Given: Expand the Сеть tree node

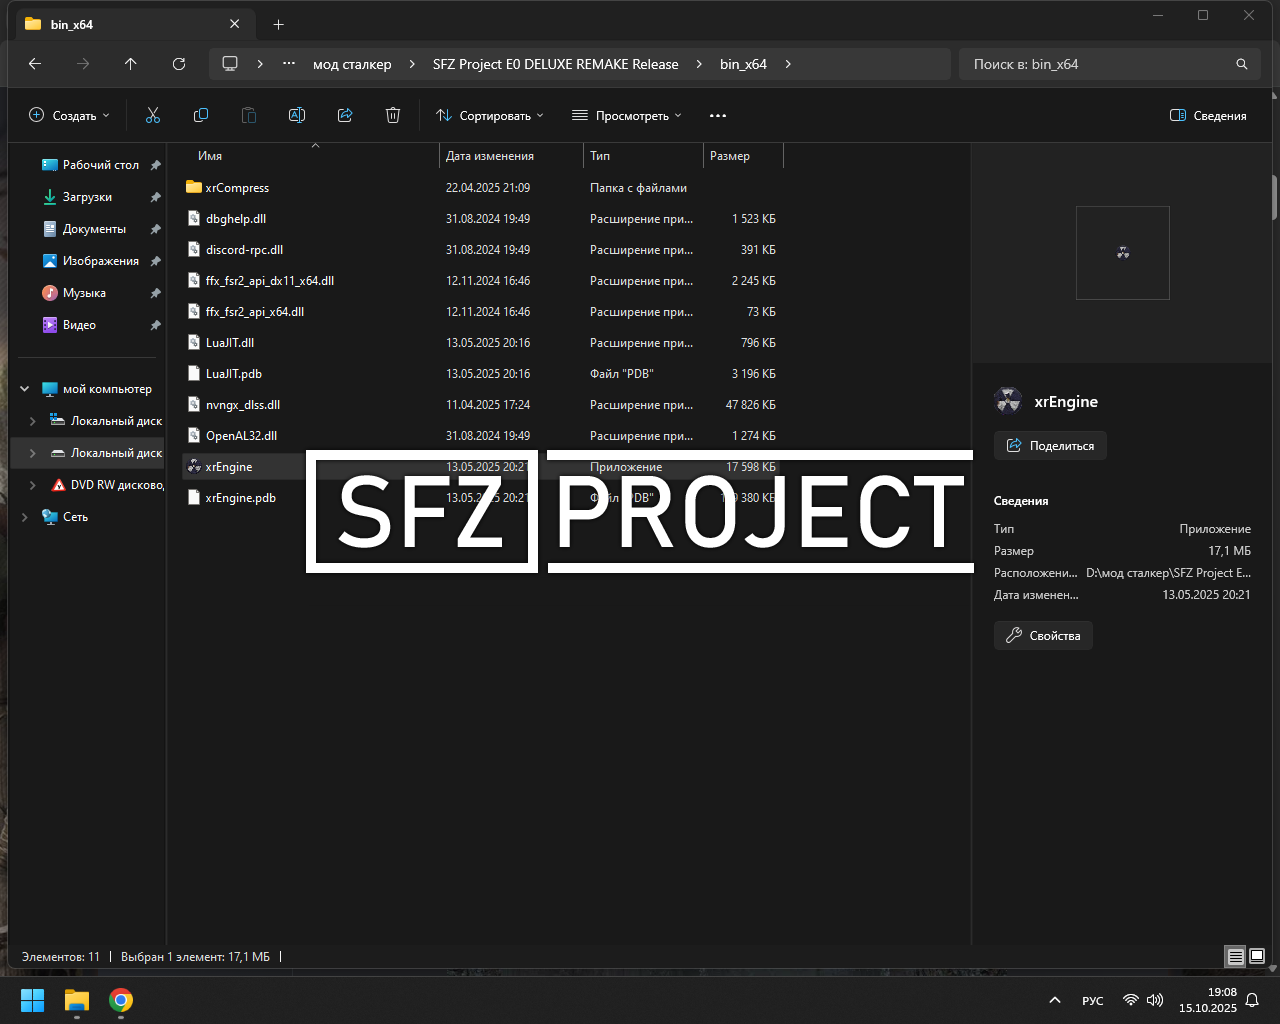Looking at the screenshot, I should tap(25, 517).
